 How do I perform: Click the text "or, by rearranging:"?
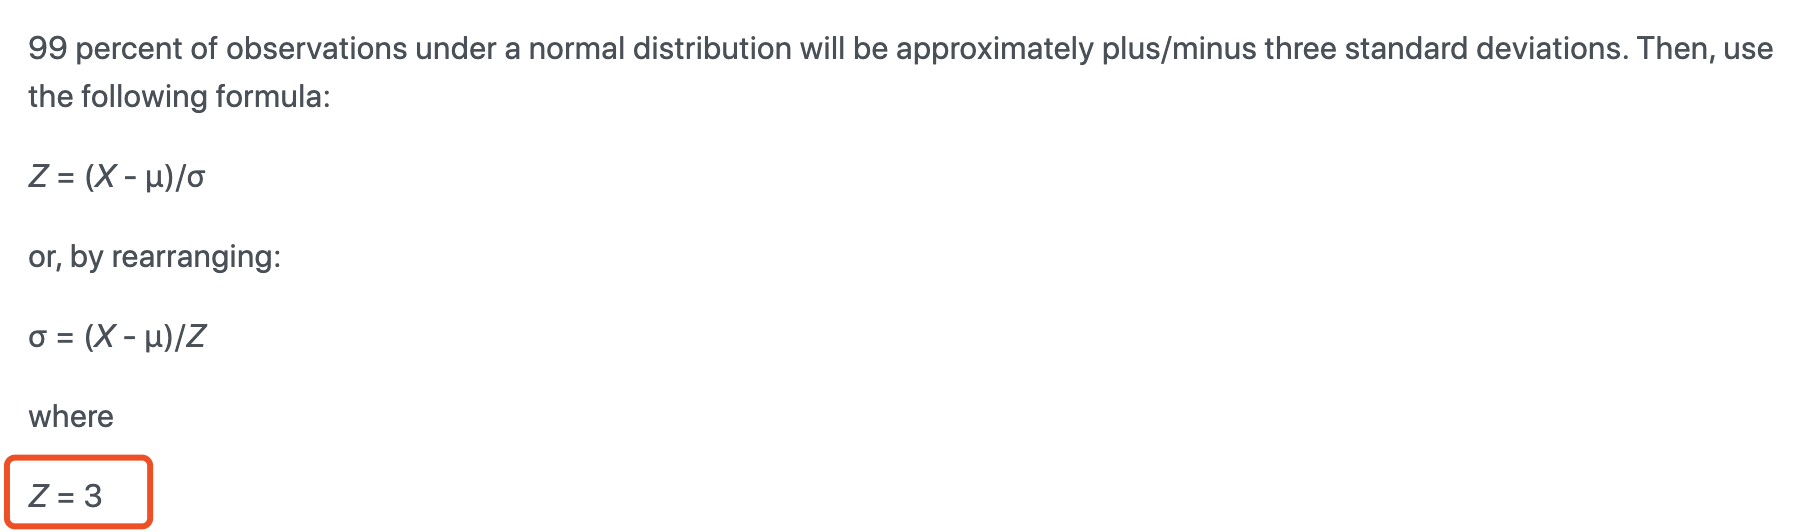154,257
